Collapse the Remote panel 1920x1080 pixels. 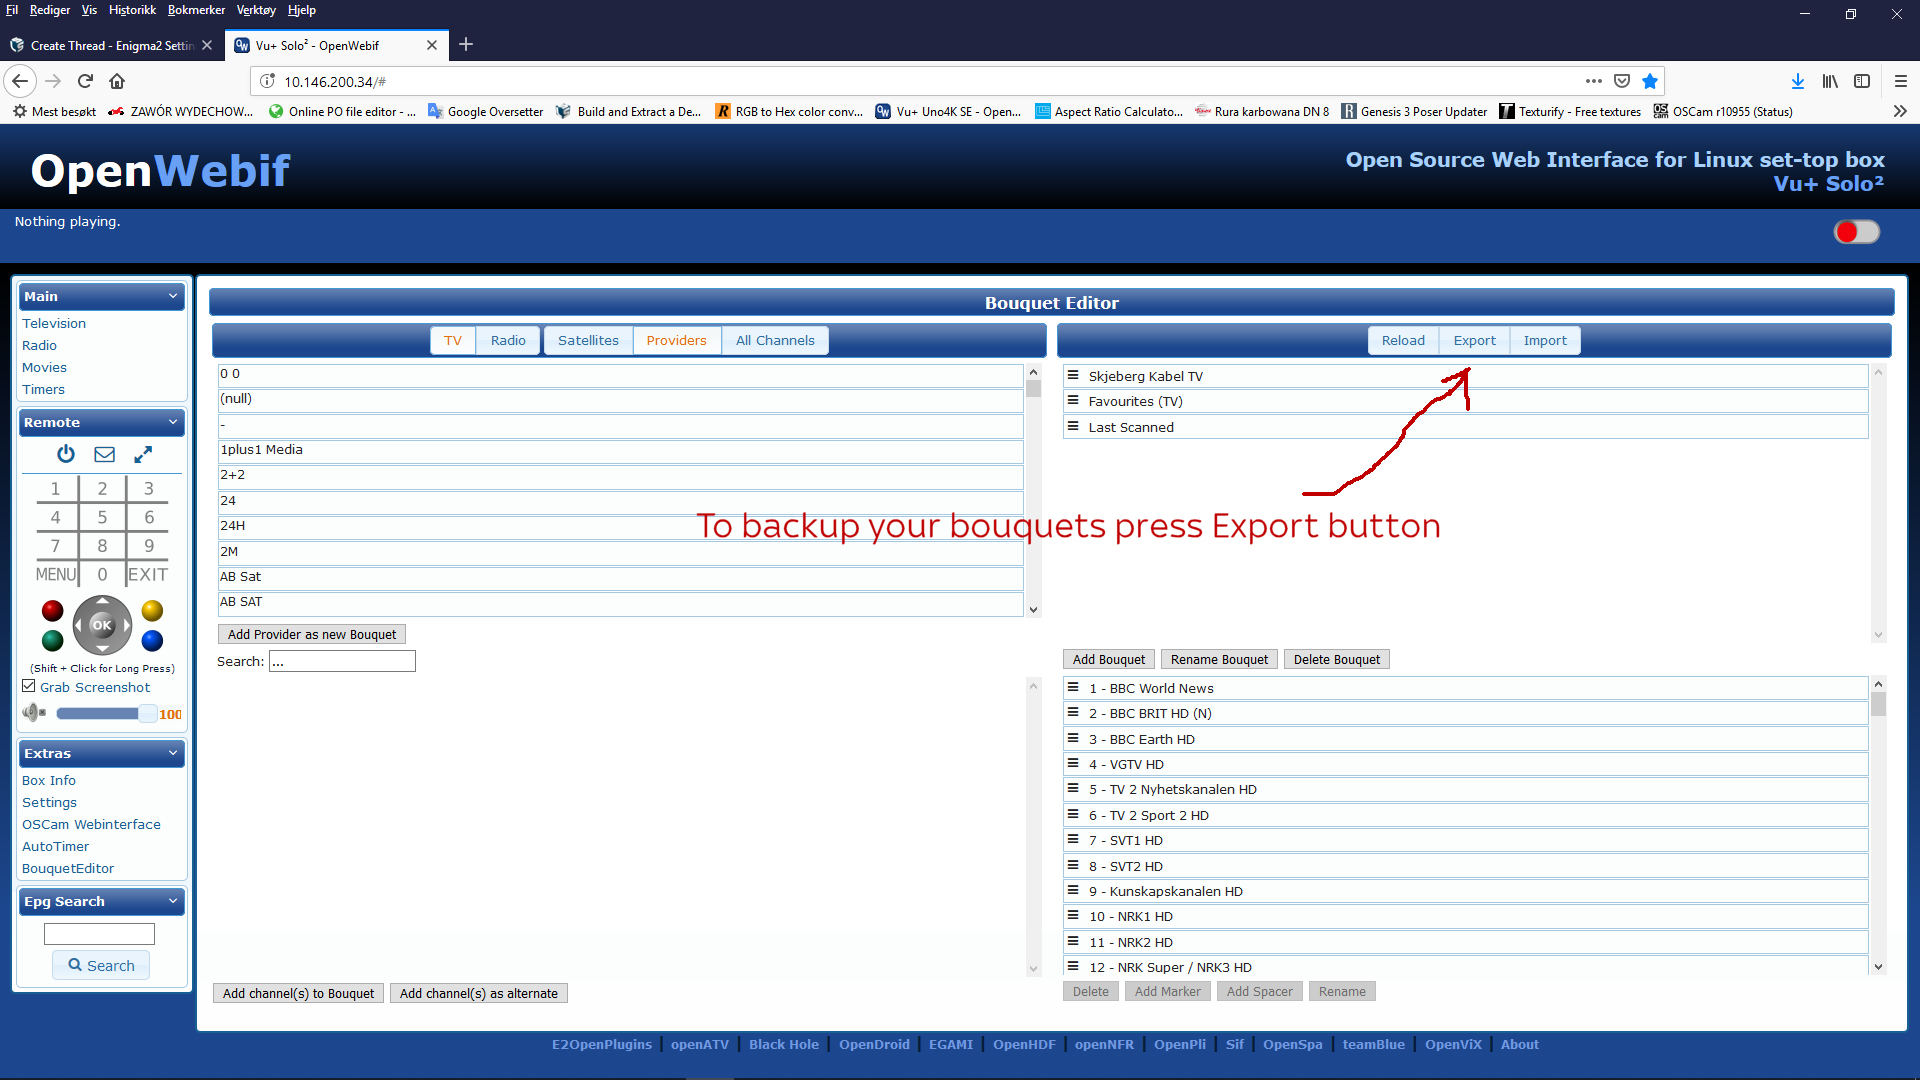[172, 422]
